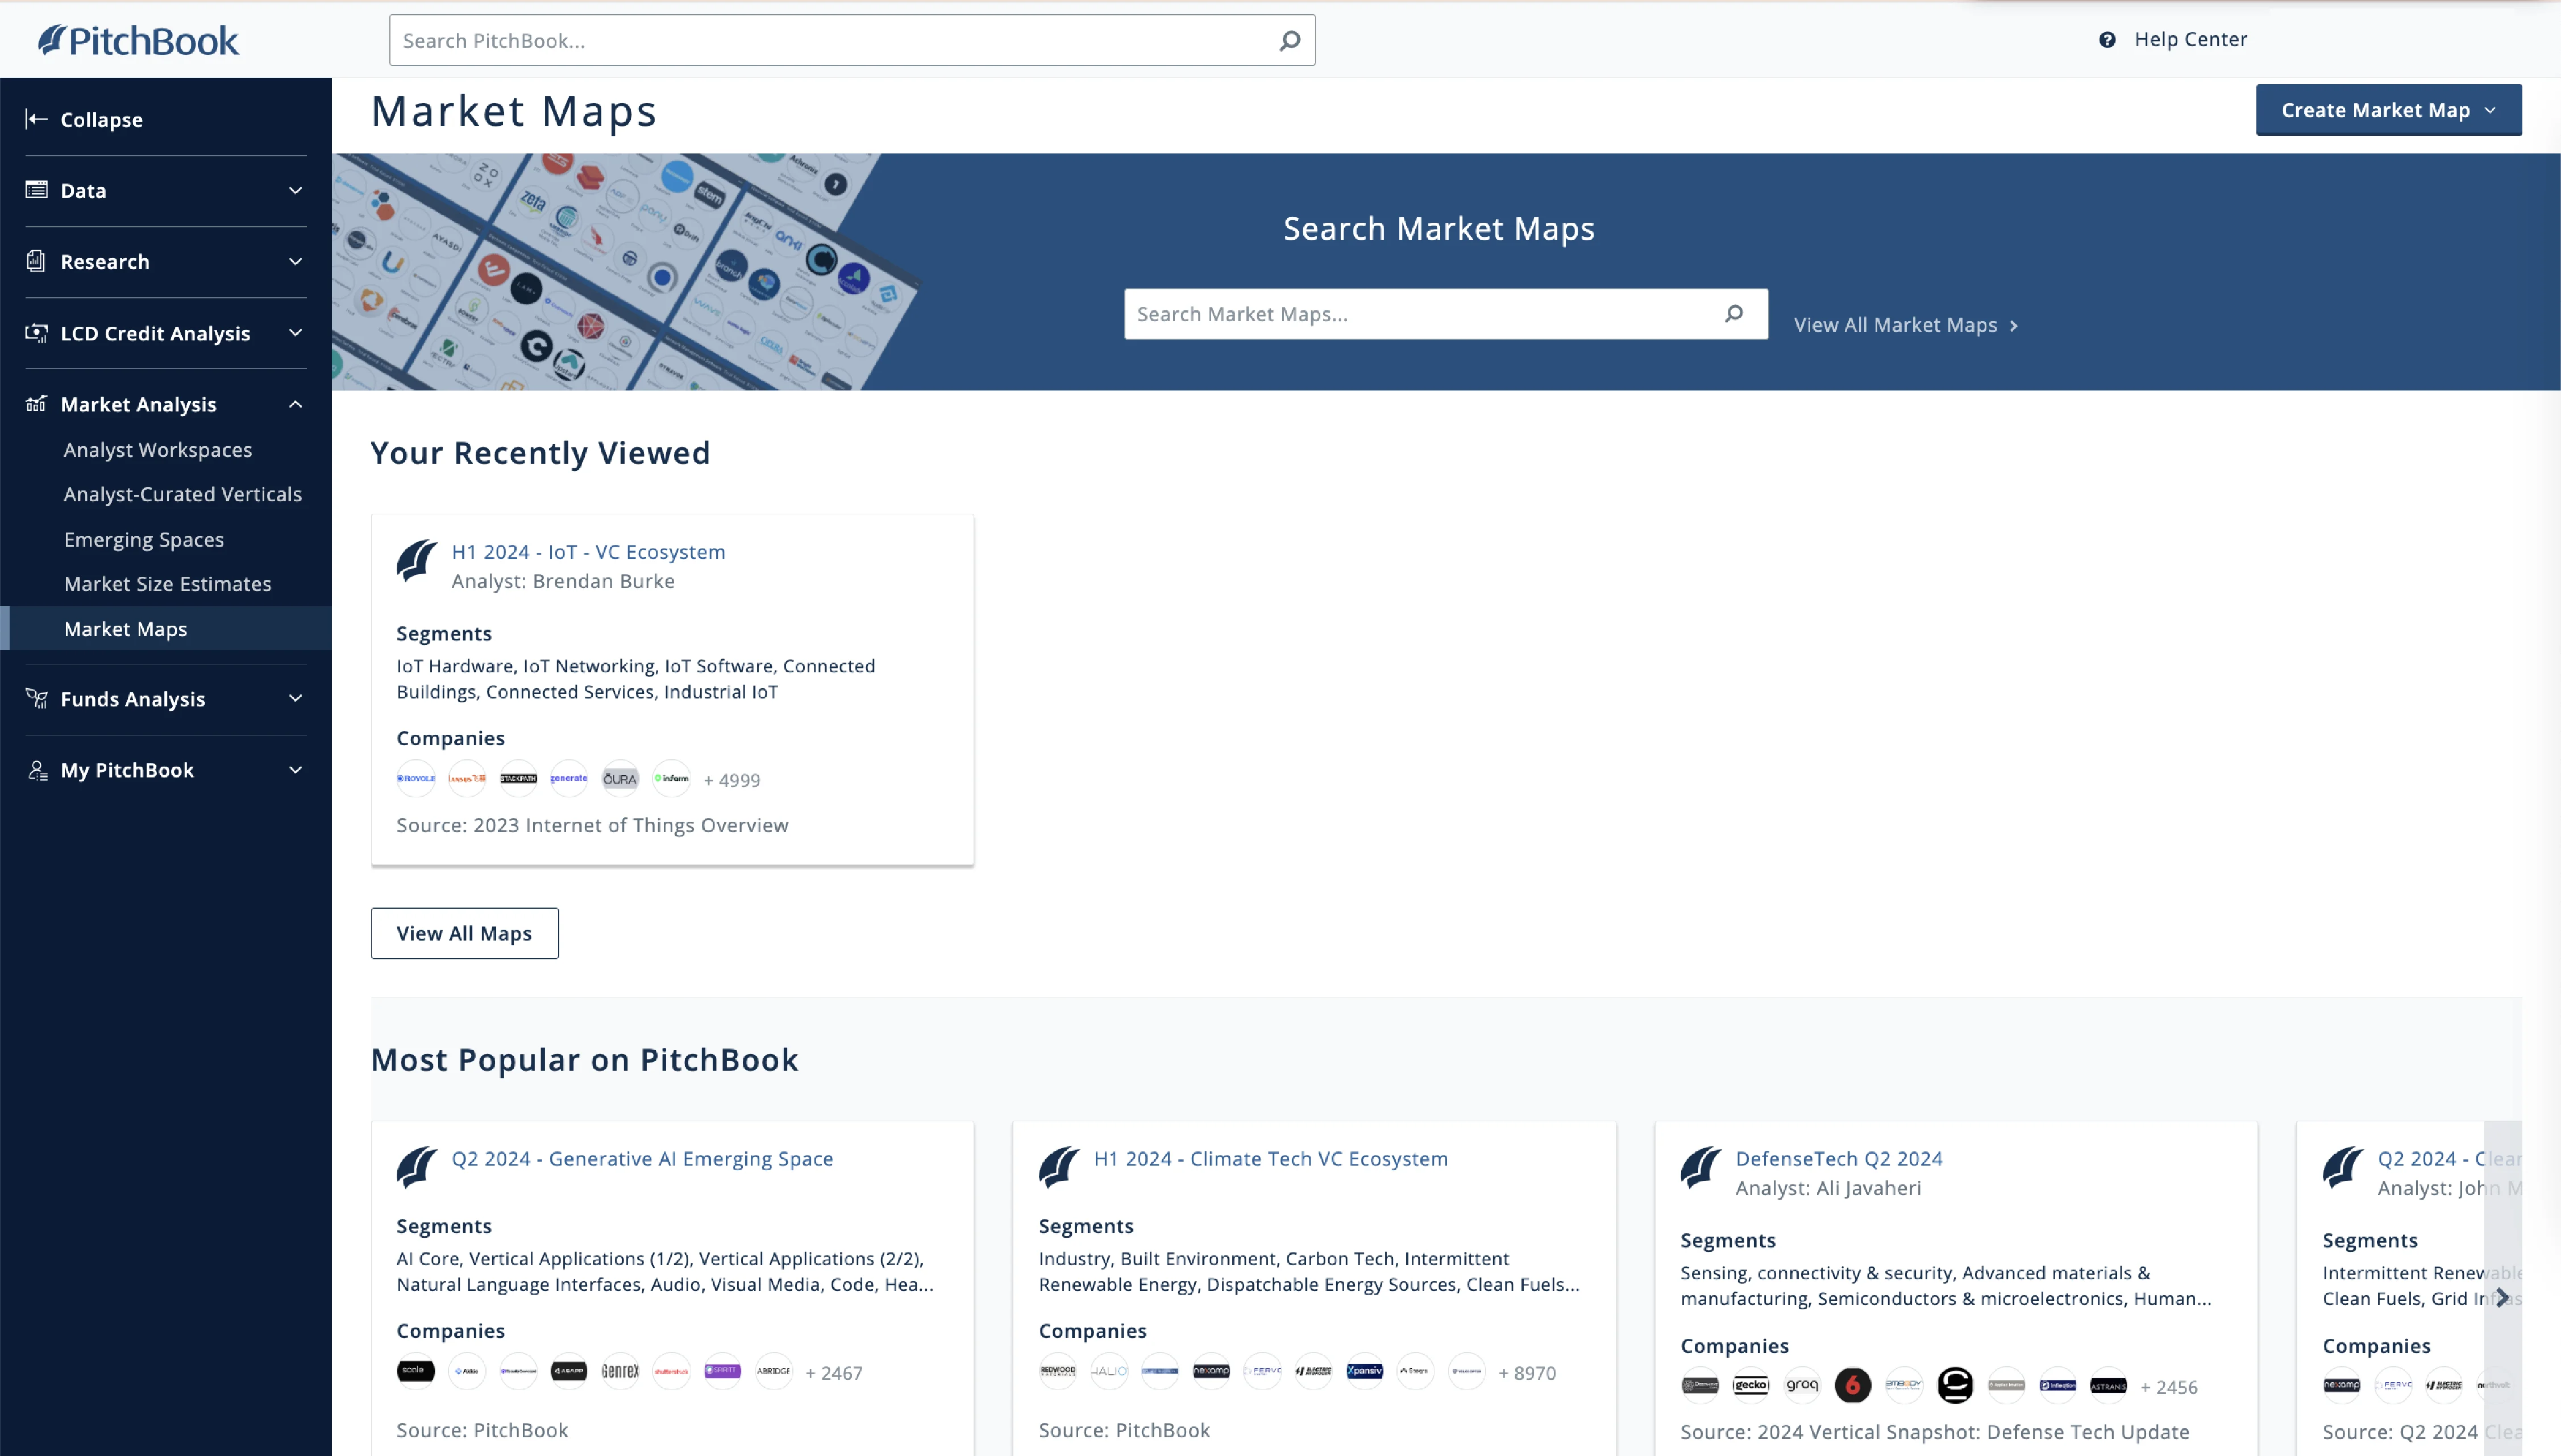Focus the Search PitchBook input field
This screenshot has width=2561, height=1456.
pyautogui.click(x=852, y=40)
